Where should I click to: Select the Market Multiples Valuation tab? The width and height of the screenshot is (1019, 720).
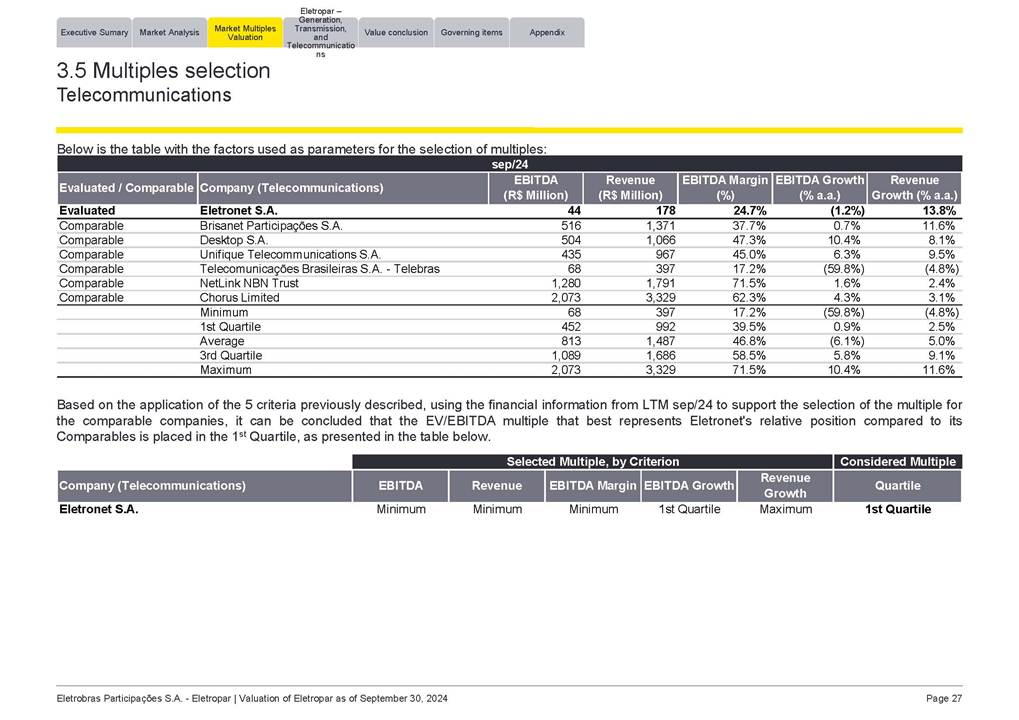[x=245, y=33]
